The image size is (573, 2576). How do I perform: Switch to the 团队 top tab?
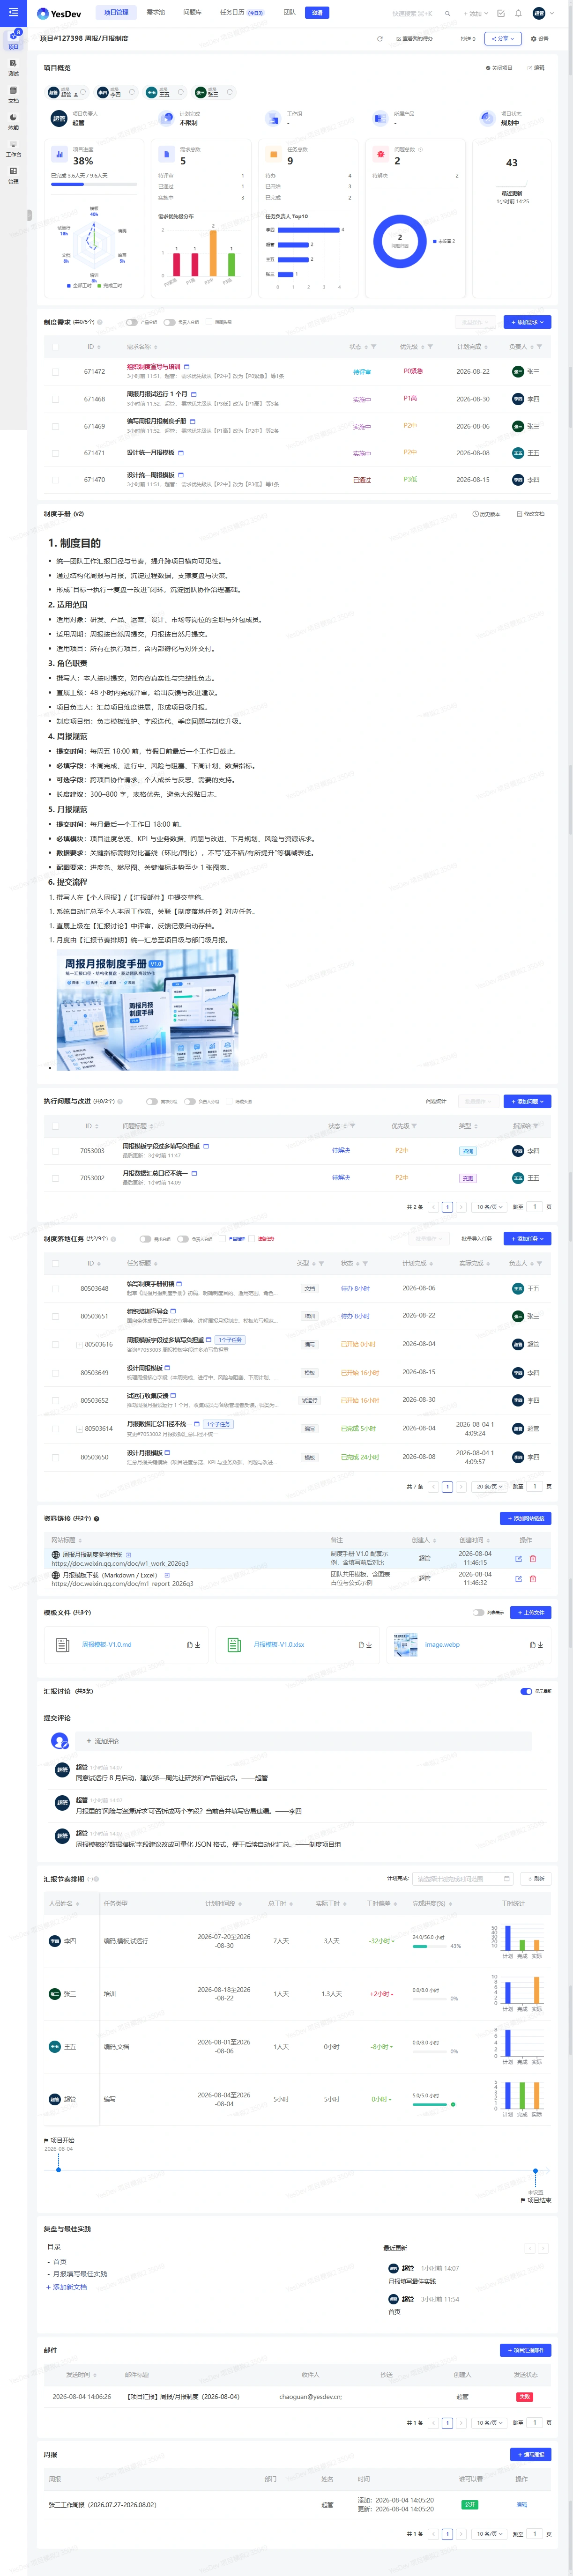pos(289,13)
